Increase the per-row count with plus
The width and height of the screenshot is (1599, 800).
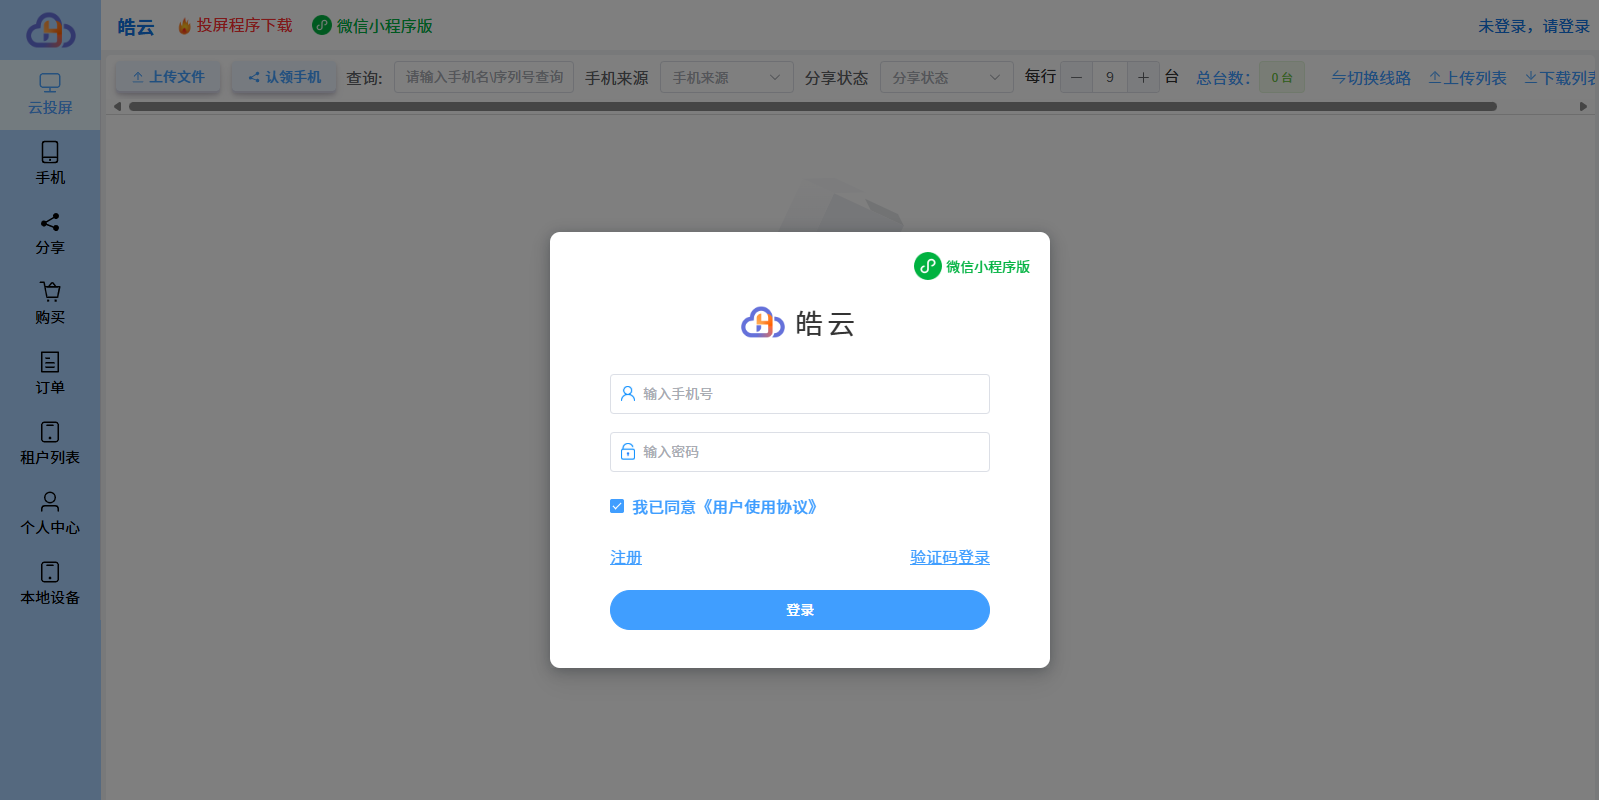coord(1143,78)
